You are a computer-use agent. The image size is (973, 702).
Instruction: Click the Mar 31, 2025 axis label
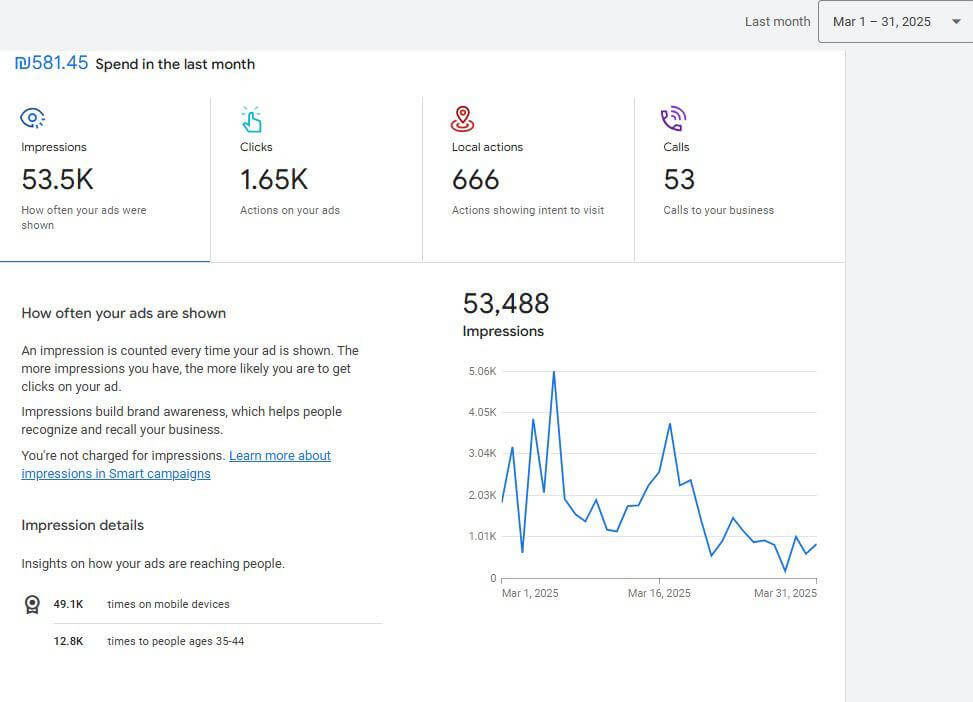(785, 593)
